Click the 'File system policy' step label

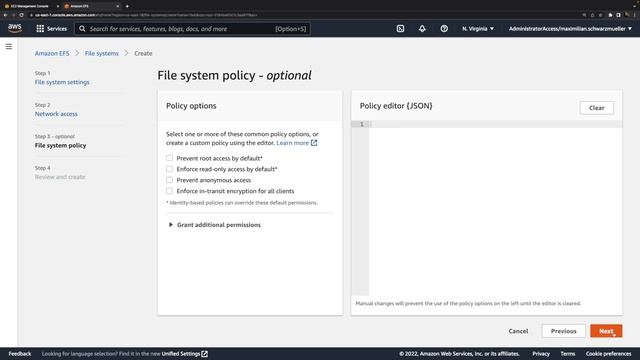(x=60, y=145)
